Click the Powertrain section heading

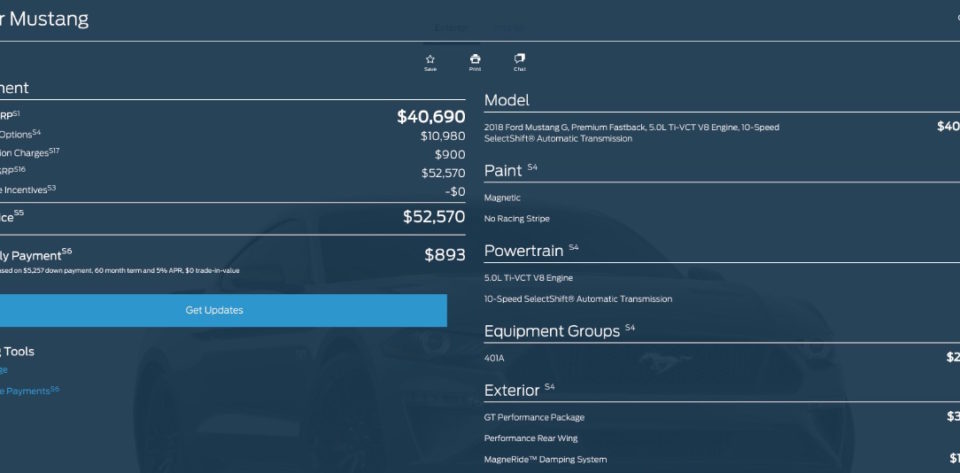click(x=523, y=251)
